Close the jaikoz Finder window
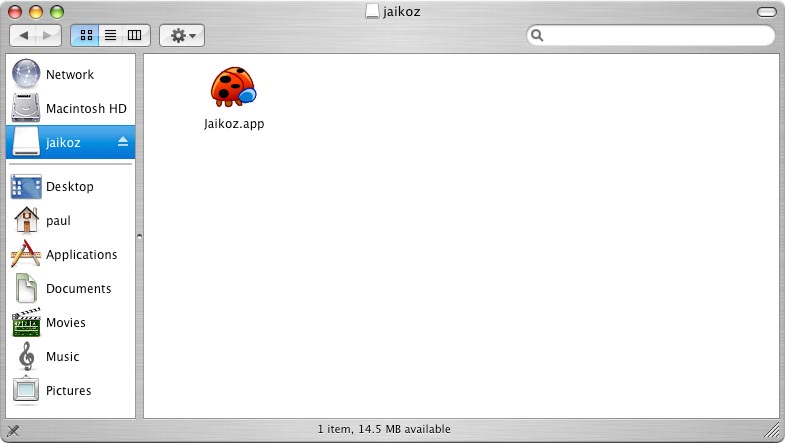785x443 pixels. (x=15, y=12)
